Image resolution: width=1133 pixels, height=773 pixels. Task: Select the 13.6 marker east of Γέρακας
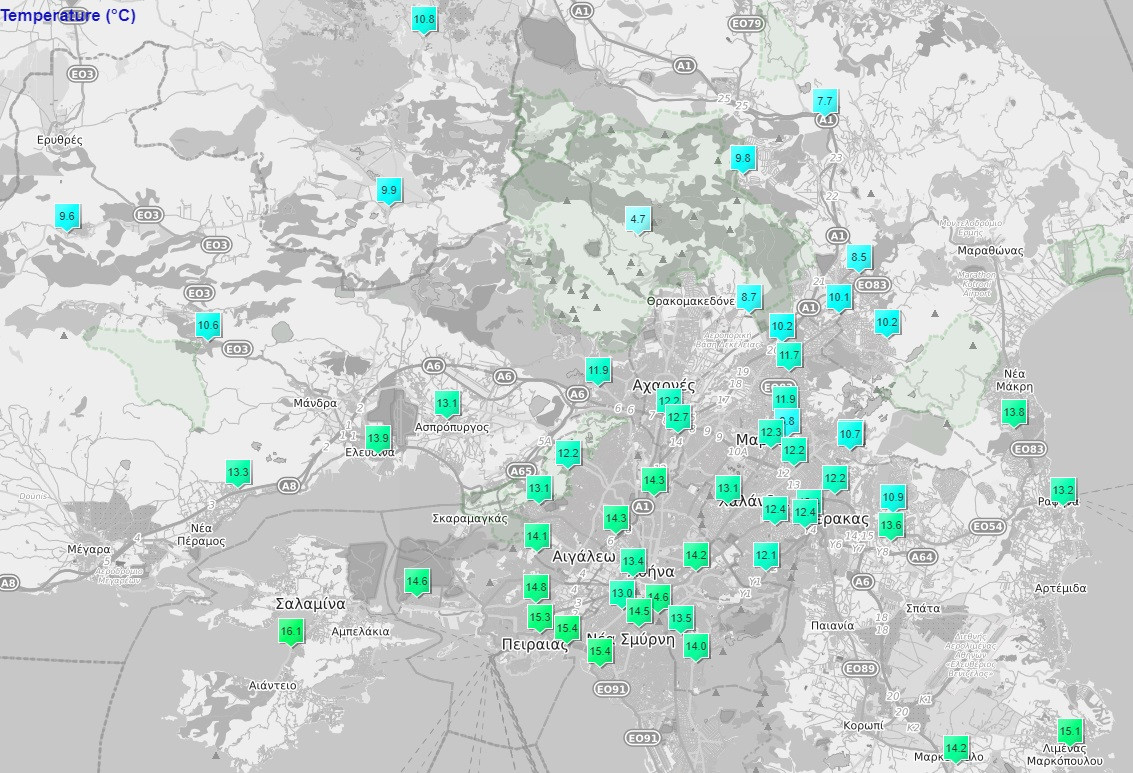click(x=891, y=525)
